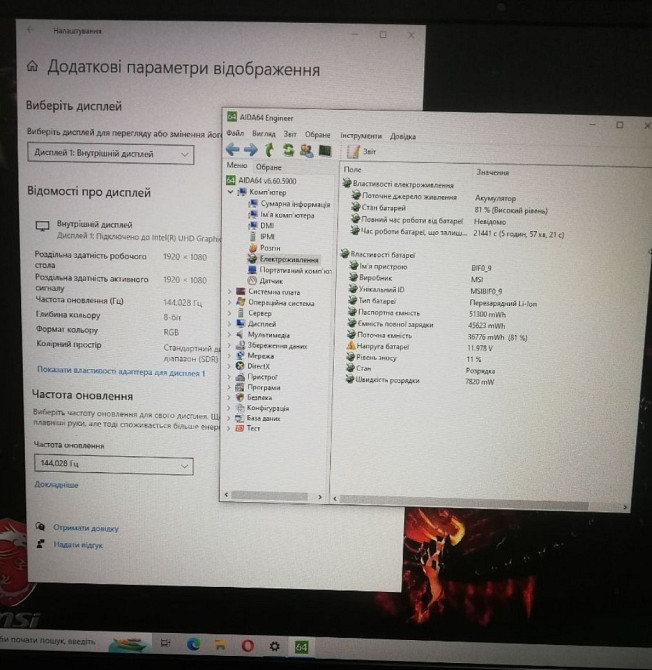The height and width of the screenshot is (670, 652).
Task: Click the Отримати довідку help link
Action: [x=86, y=528]
